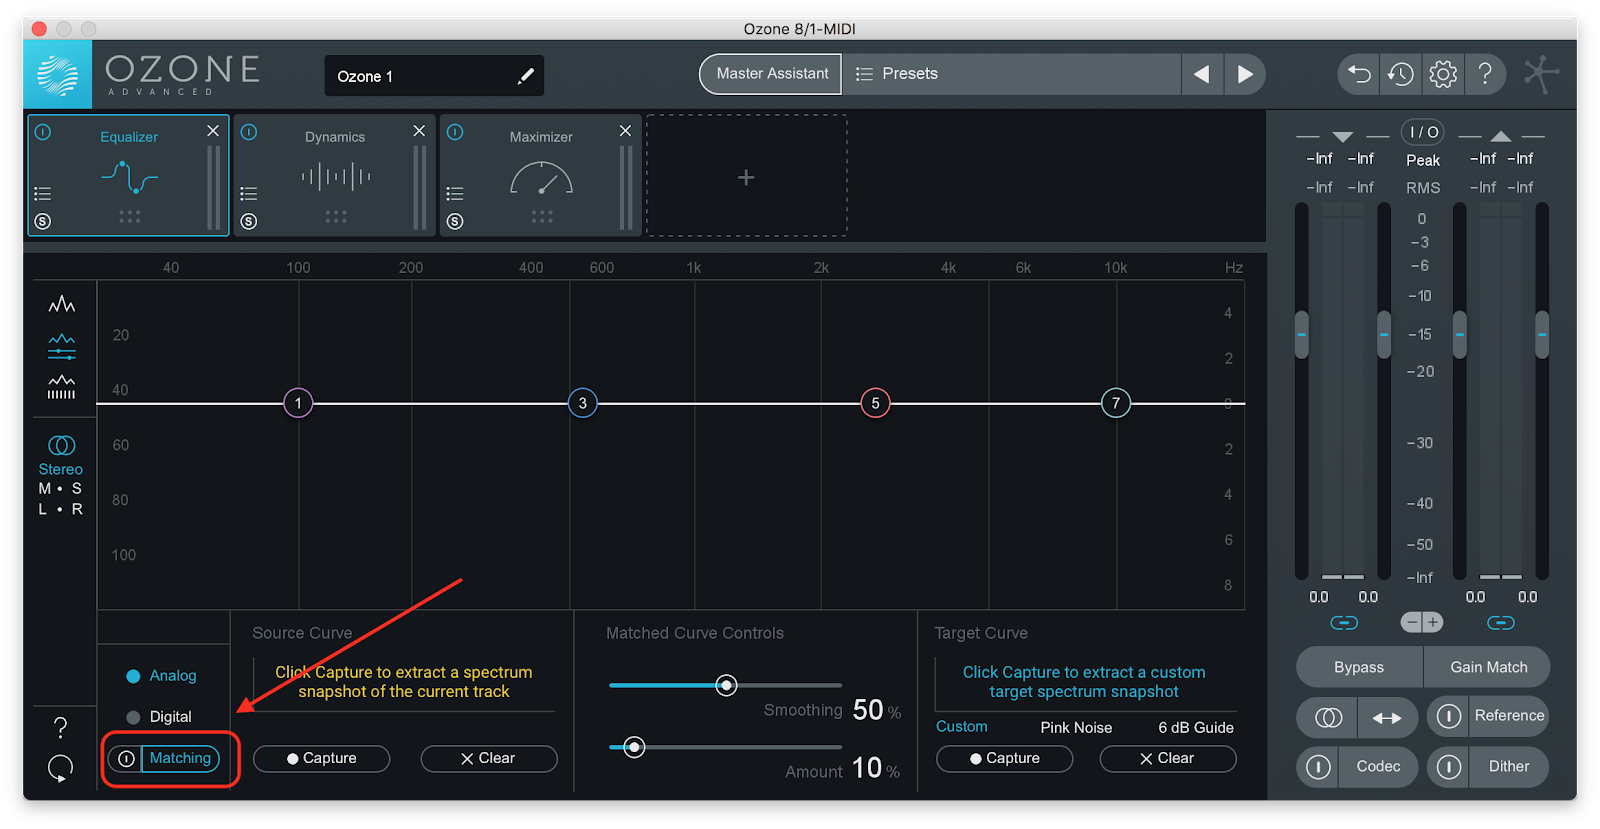Remove the Dynamics module

(x=419, y=131)
